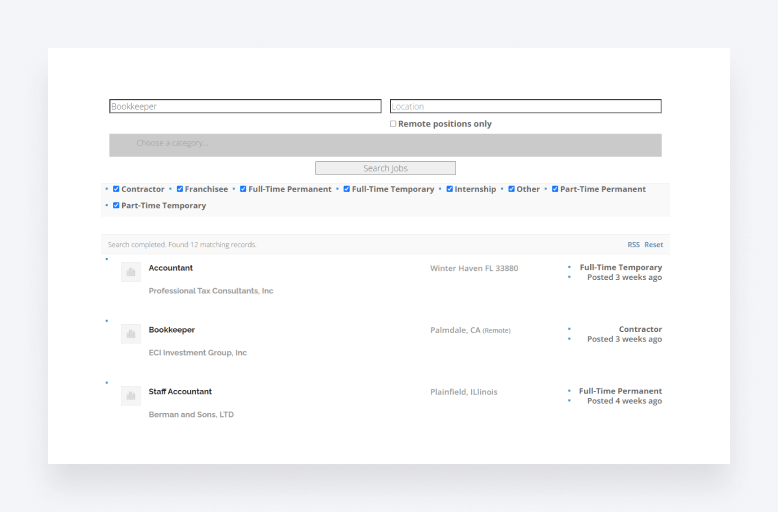This screenshot has height=518, width=778.
Task: Enable the Remote positions only checkbox
Action: (x=393, y=124)
